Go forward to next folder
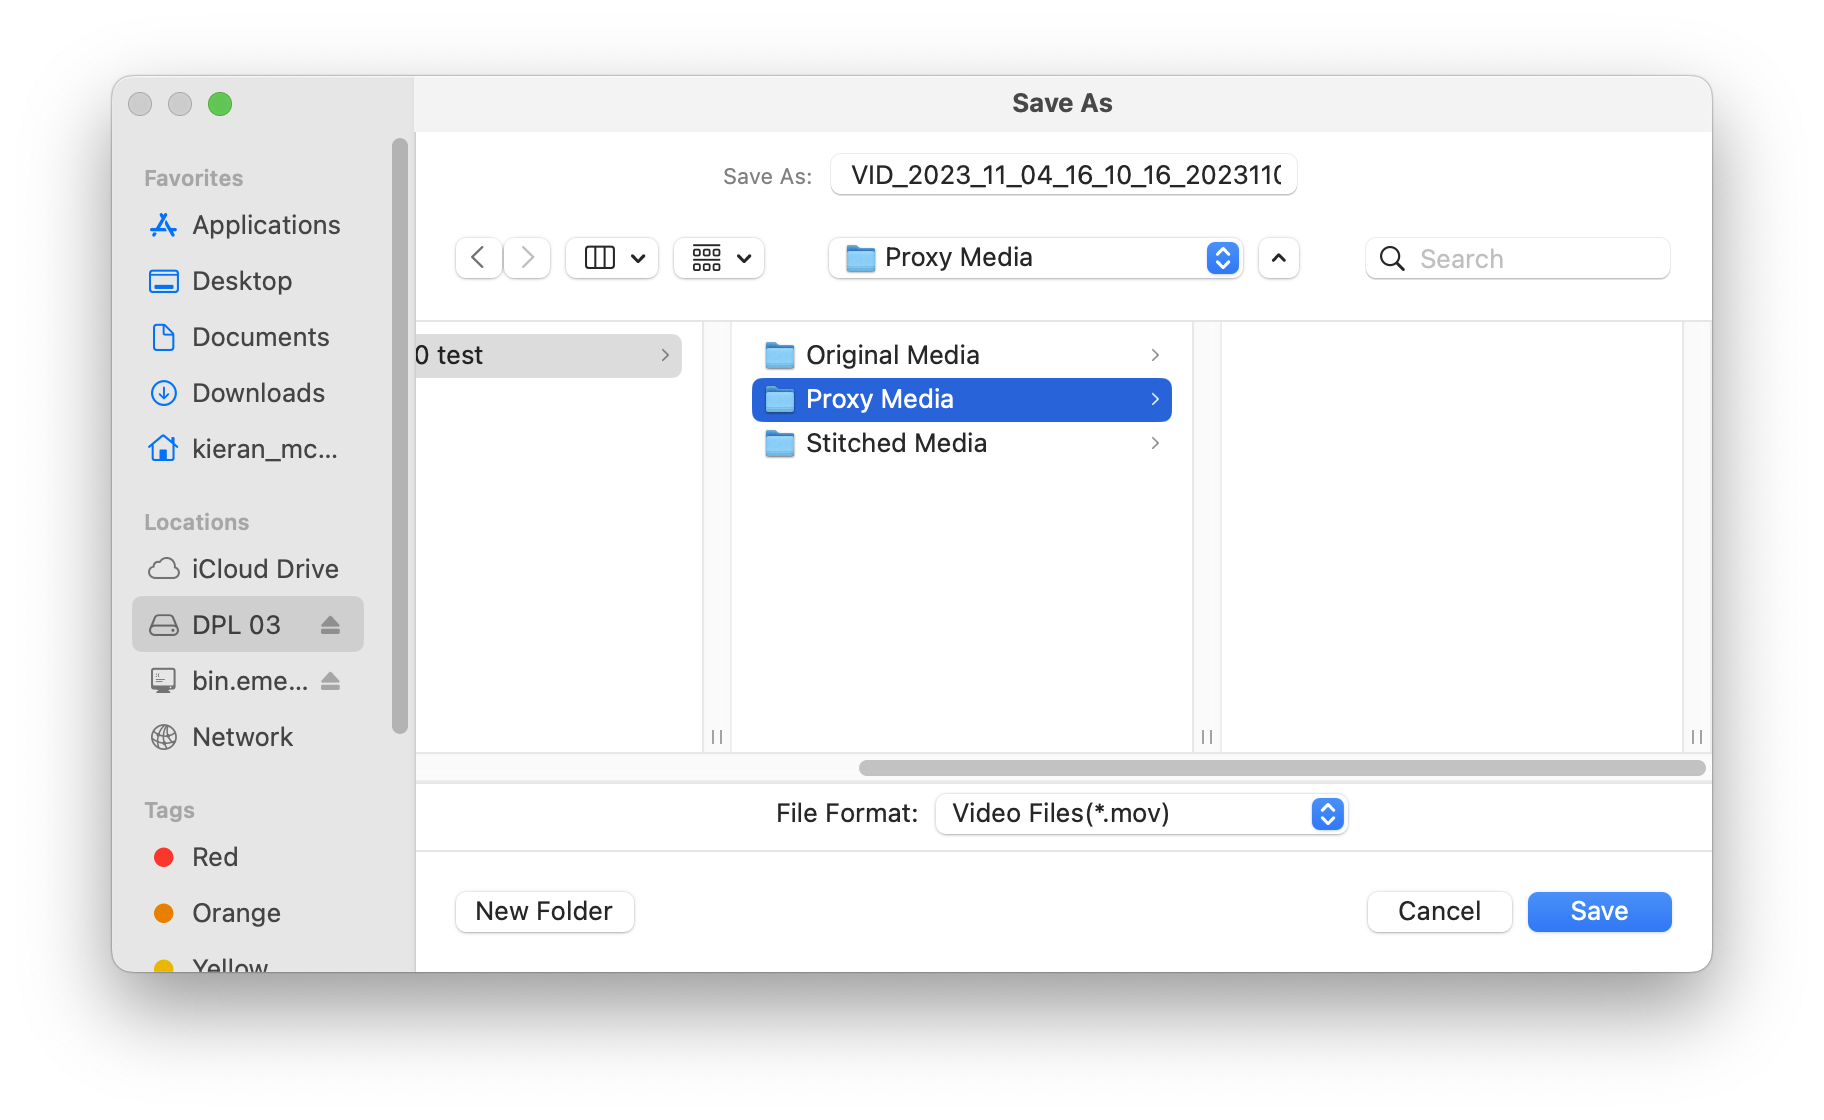This screenshot has width=1824, height=1120. (x=527, y=258)
